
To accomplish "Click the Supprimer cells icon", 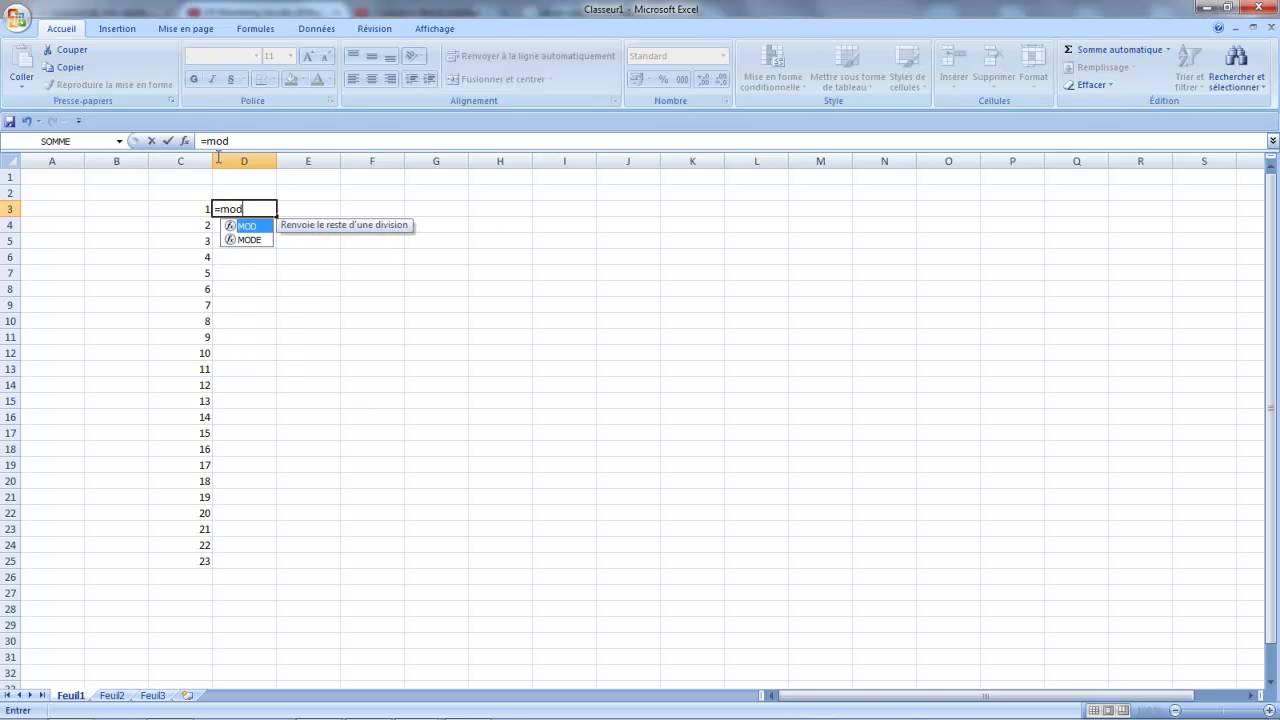I will (x=993, y=57).
